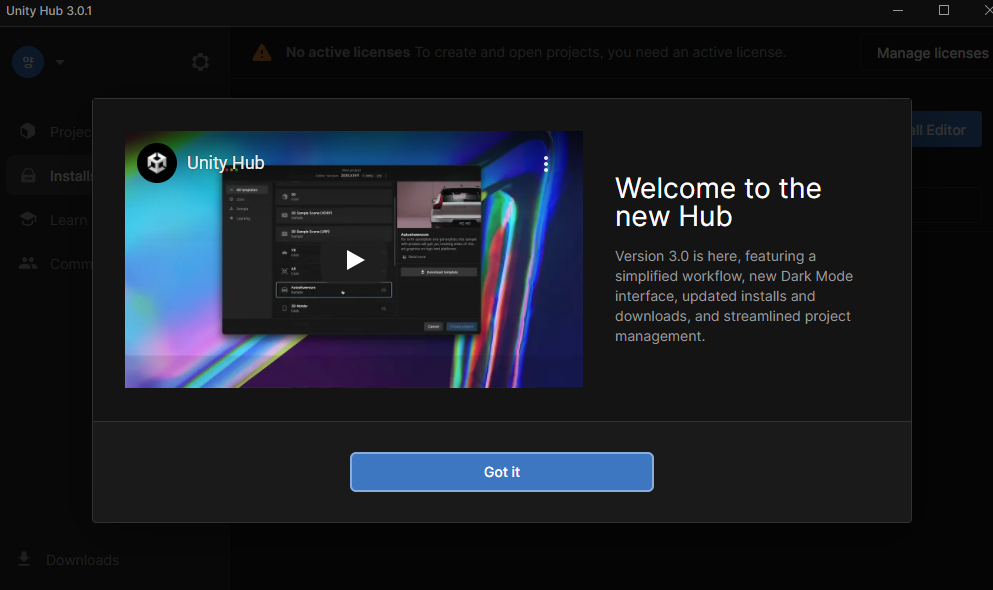Minimize the Unity Hub window
This screenshot has height=590, width=993.
898,11
